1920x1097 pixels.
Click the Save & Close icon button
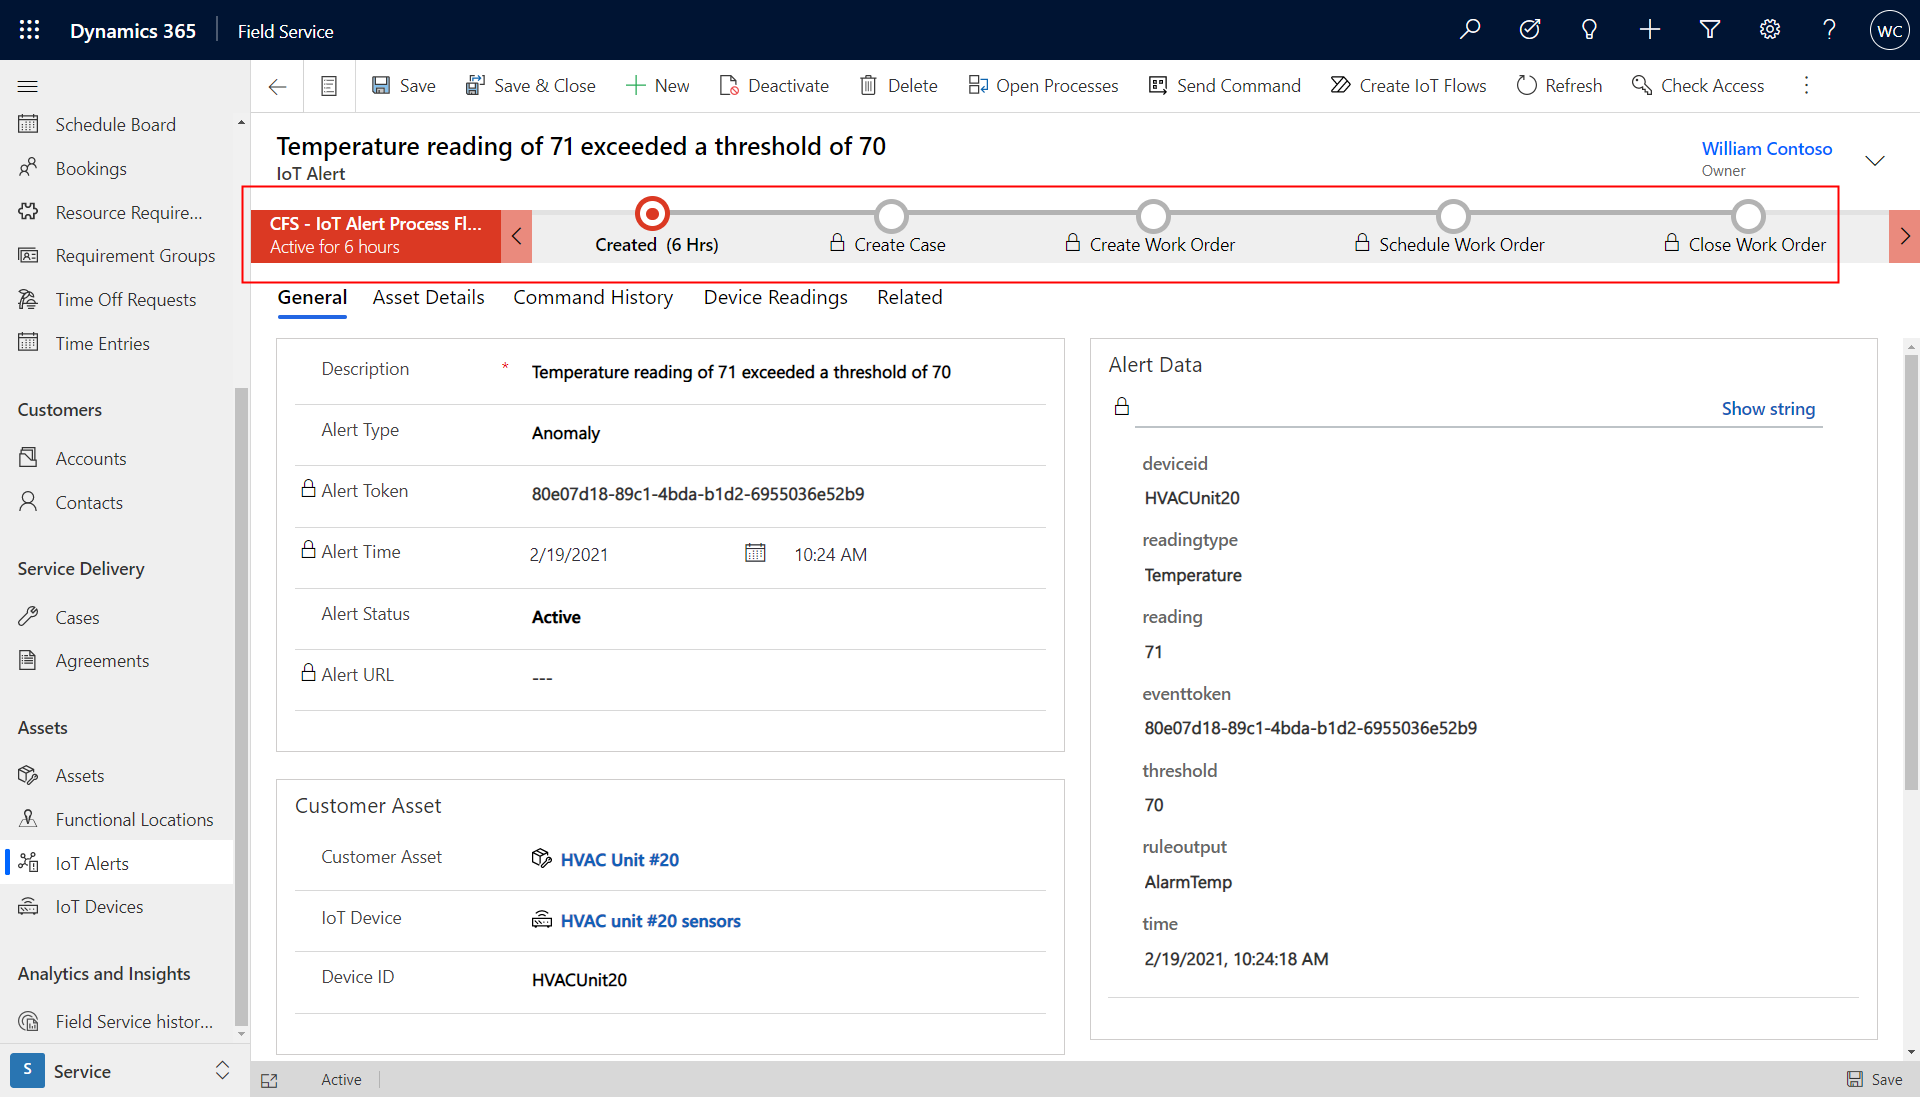[473, 84]
